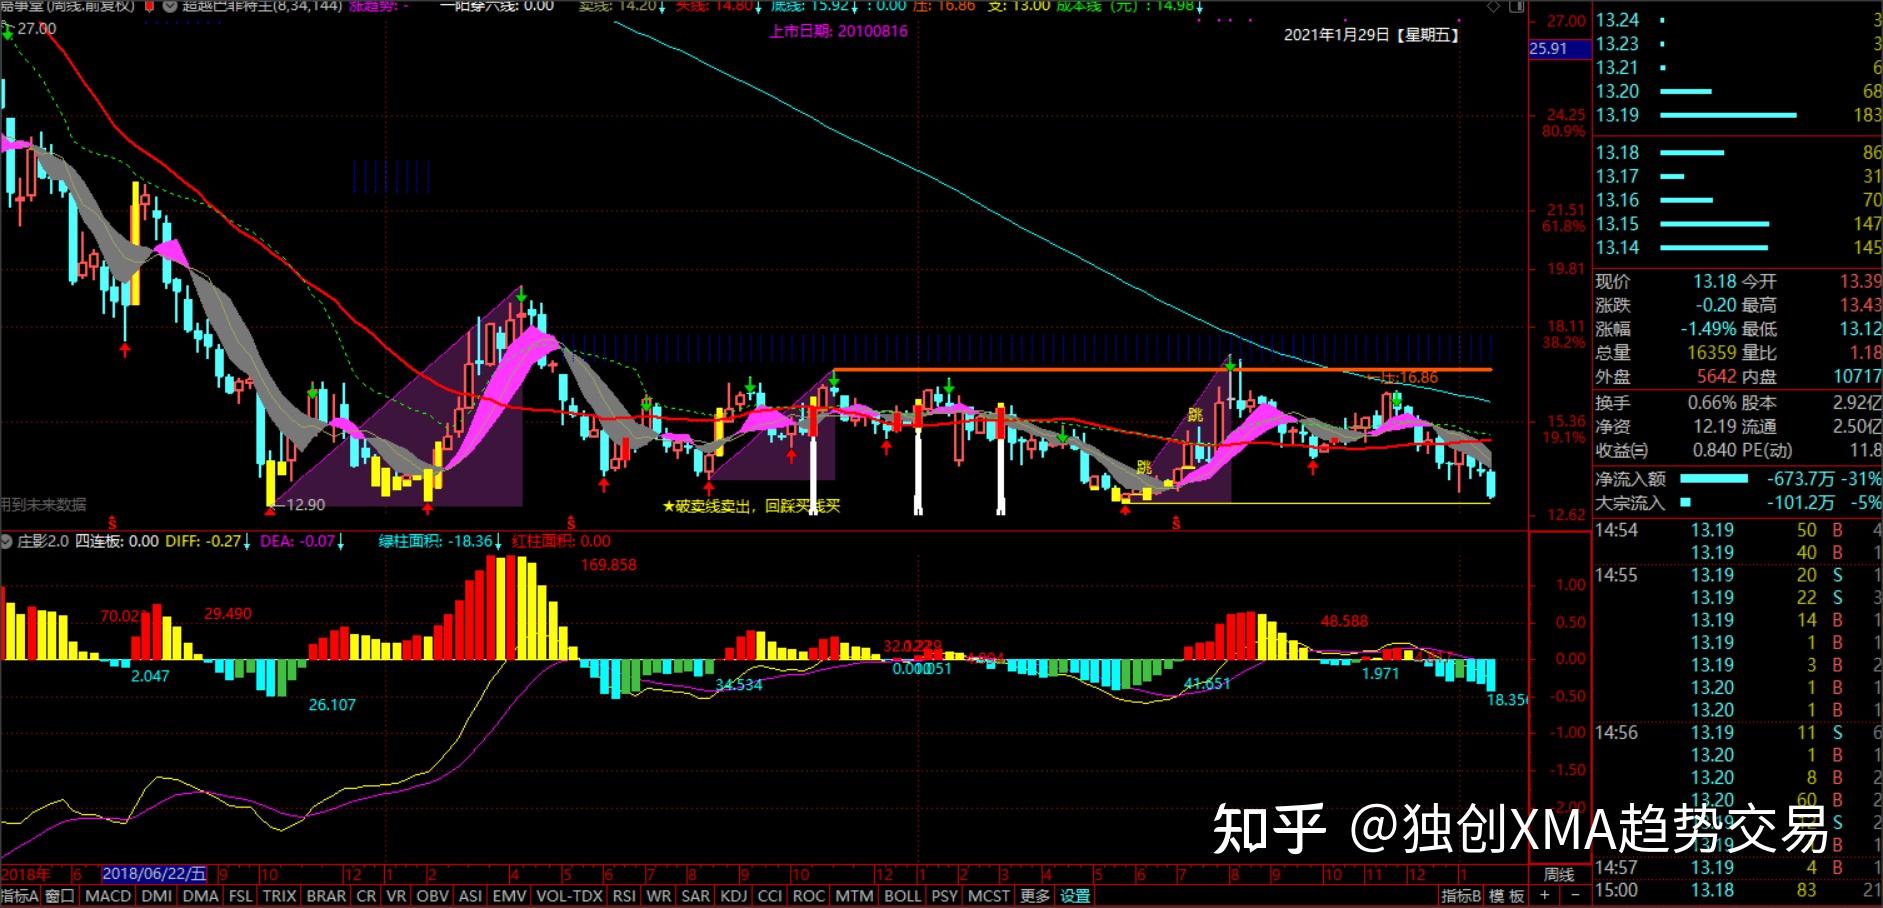
Task: Click the 14:54 trade tick row
Action: 1738,530
